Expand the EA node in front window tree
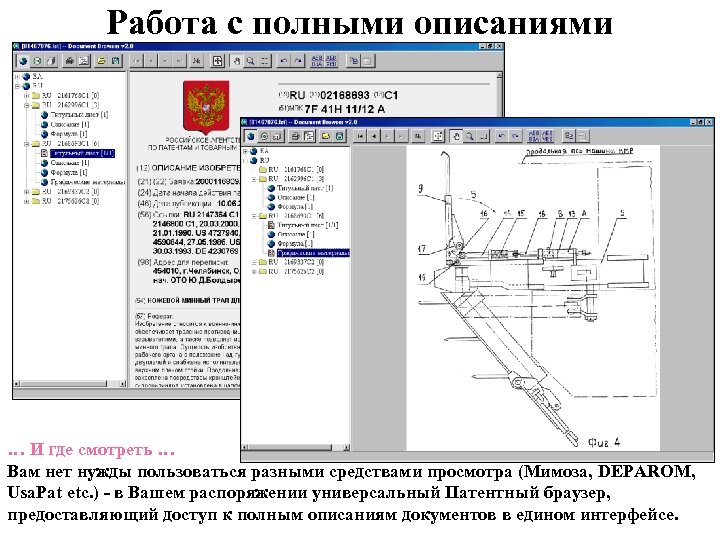 [246, 151]
